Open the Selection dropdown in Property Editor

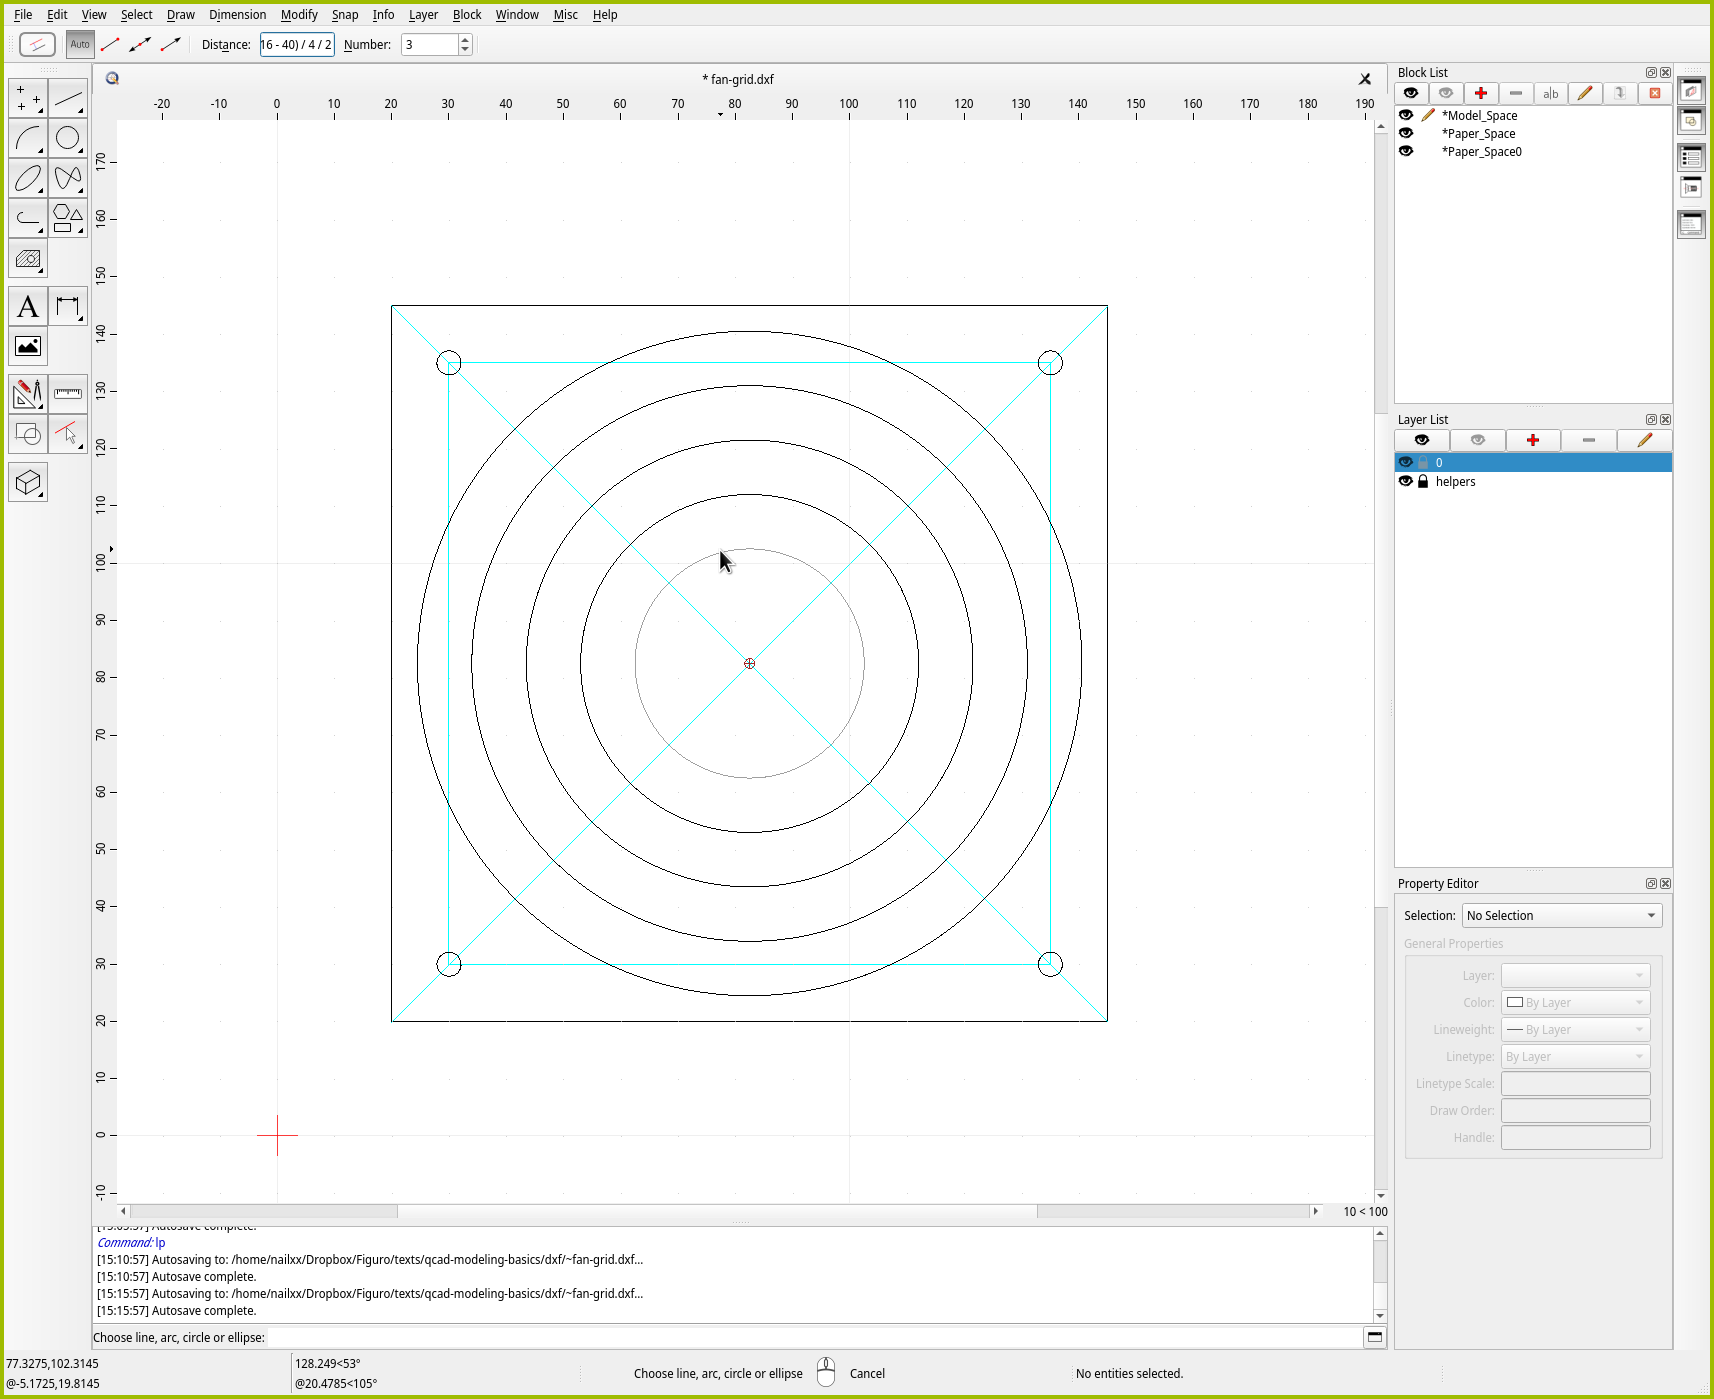pyautogui.click(x=1561, y=916)
